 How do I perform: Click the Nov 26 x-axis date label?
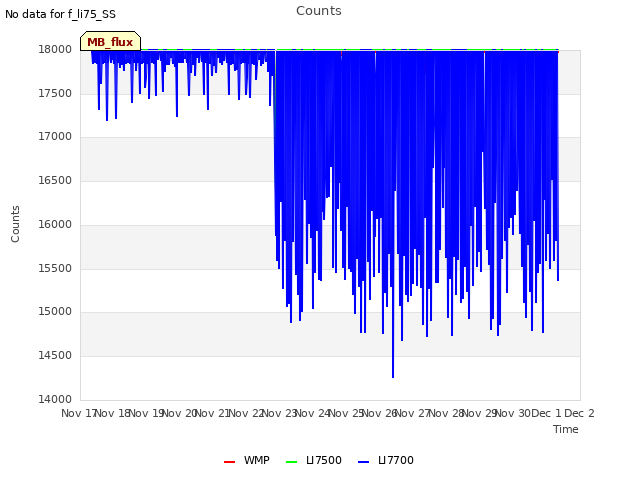(x=380, y=413)
